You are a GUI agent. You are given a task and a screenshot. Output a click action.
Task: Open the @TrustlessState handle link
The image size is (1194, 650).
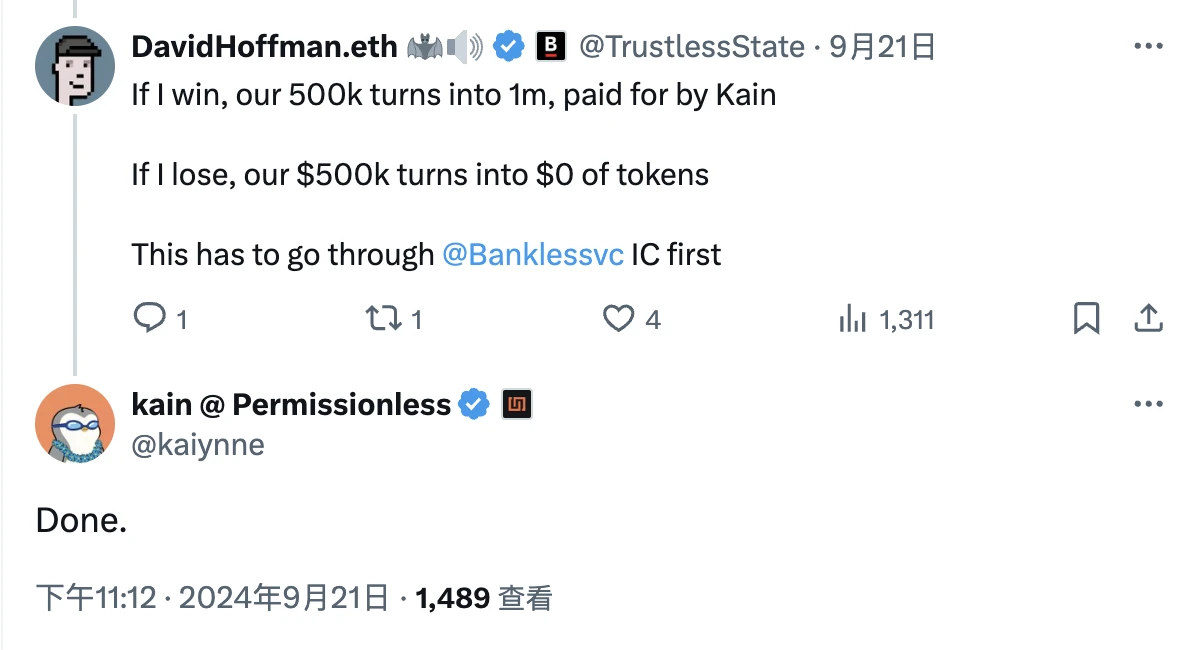tap(692, 46)
